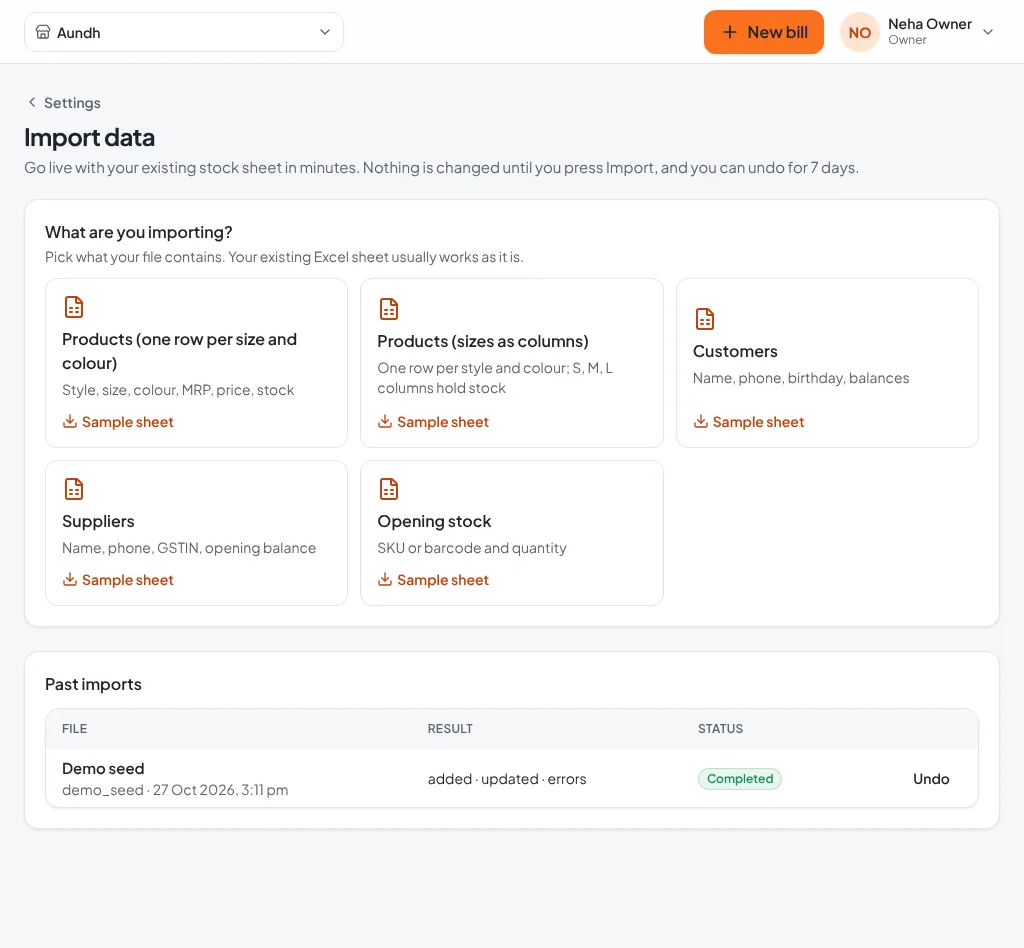Select the Suppliers import card
The height and width of the screenshot is (948, 1024).
[196, 533]
